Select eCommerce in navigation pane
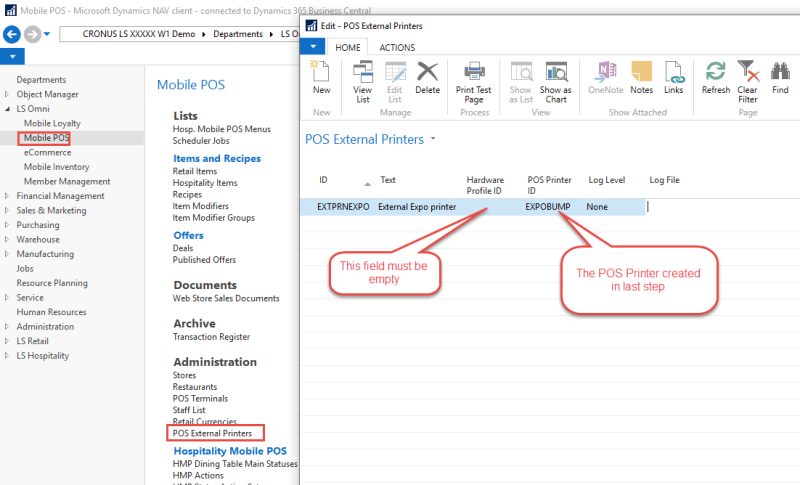Viewport: 800px width, 485px height. point(47,152)
